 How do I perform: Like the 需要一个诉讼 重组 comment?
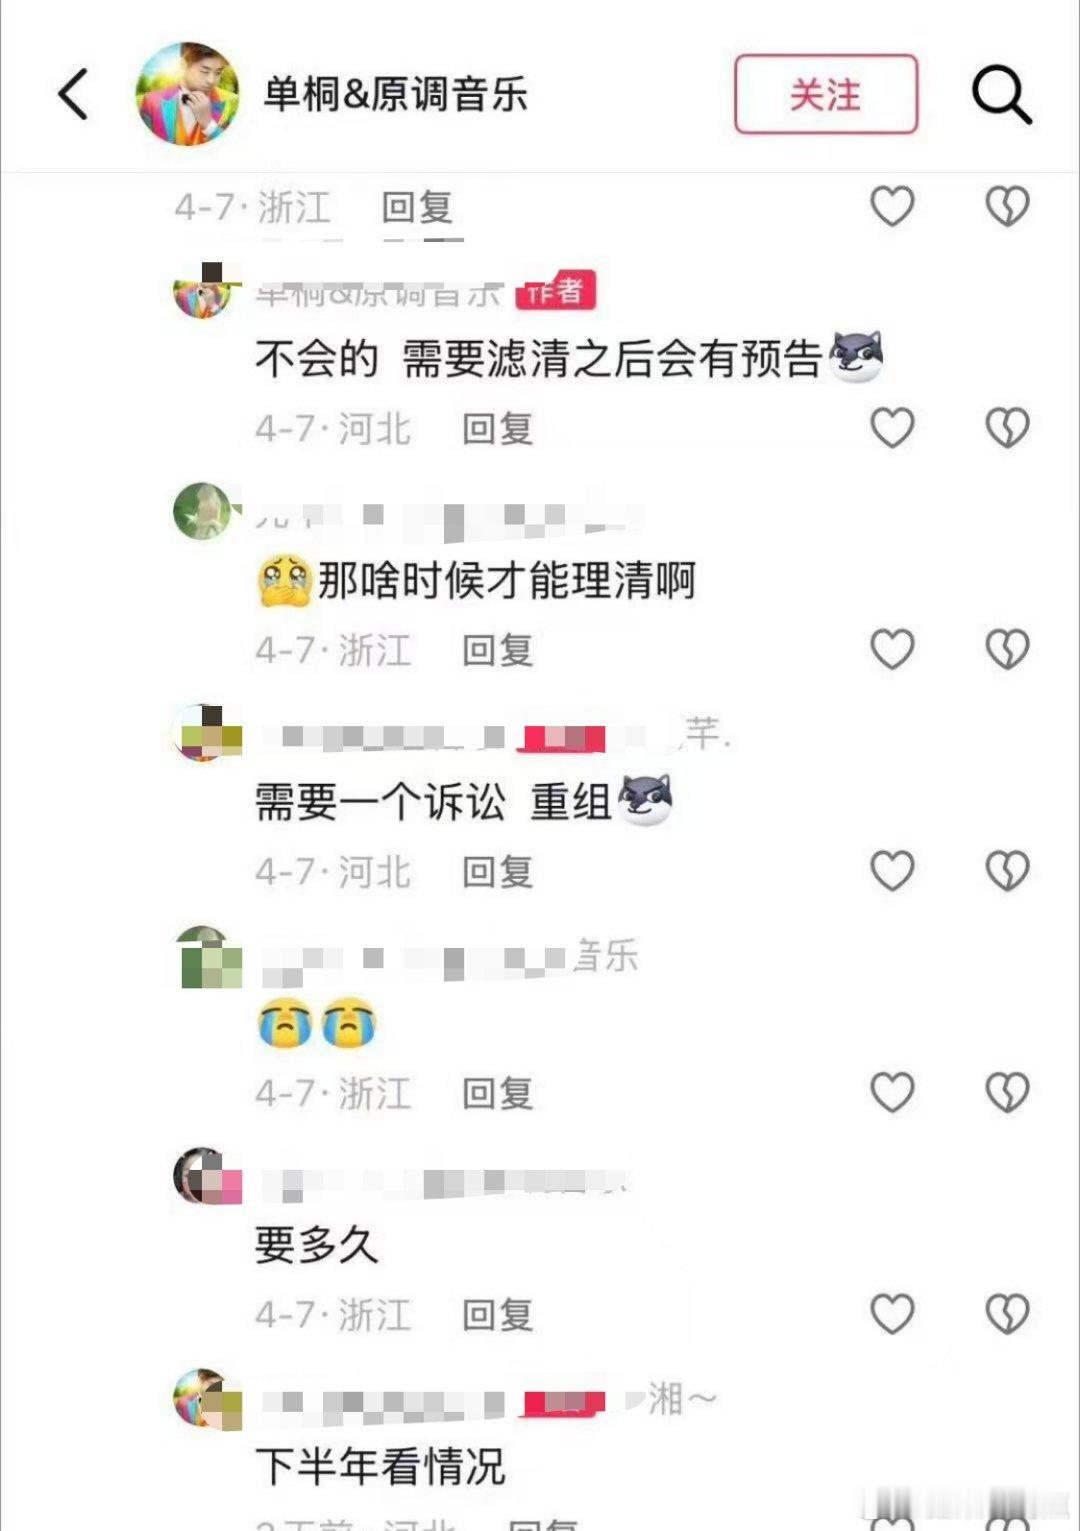pos(892,871)
